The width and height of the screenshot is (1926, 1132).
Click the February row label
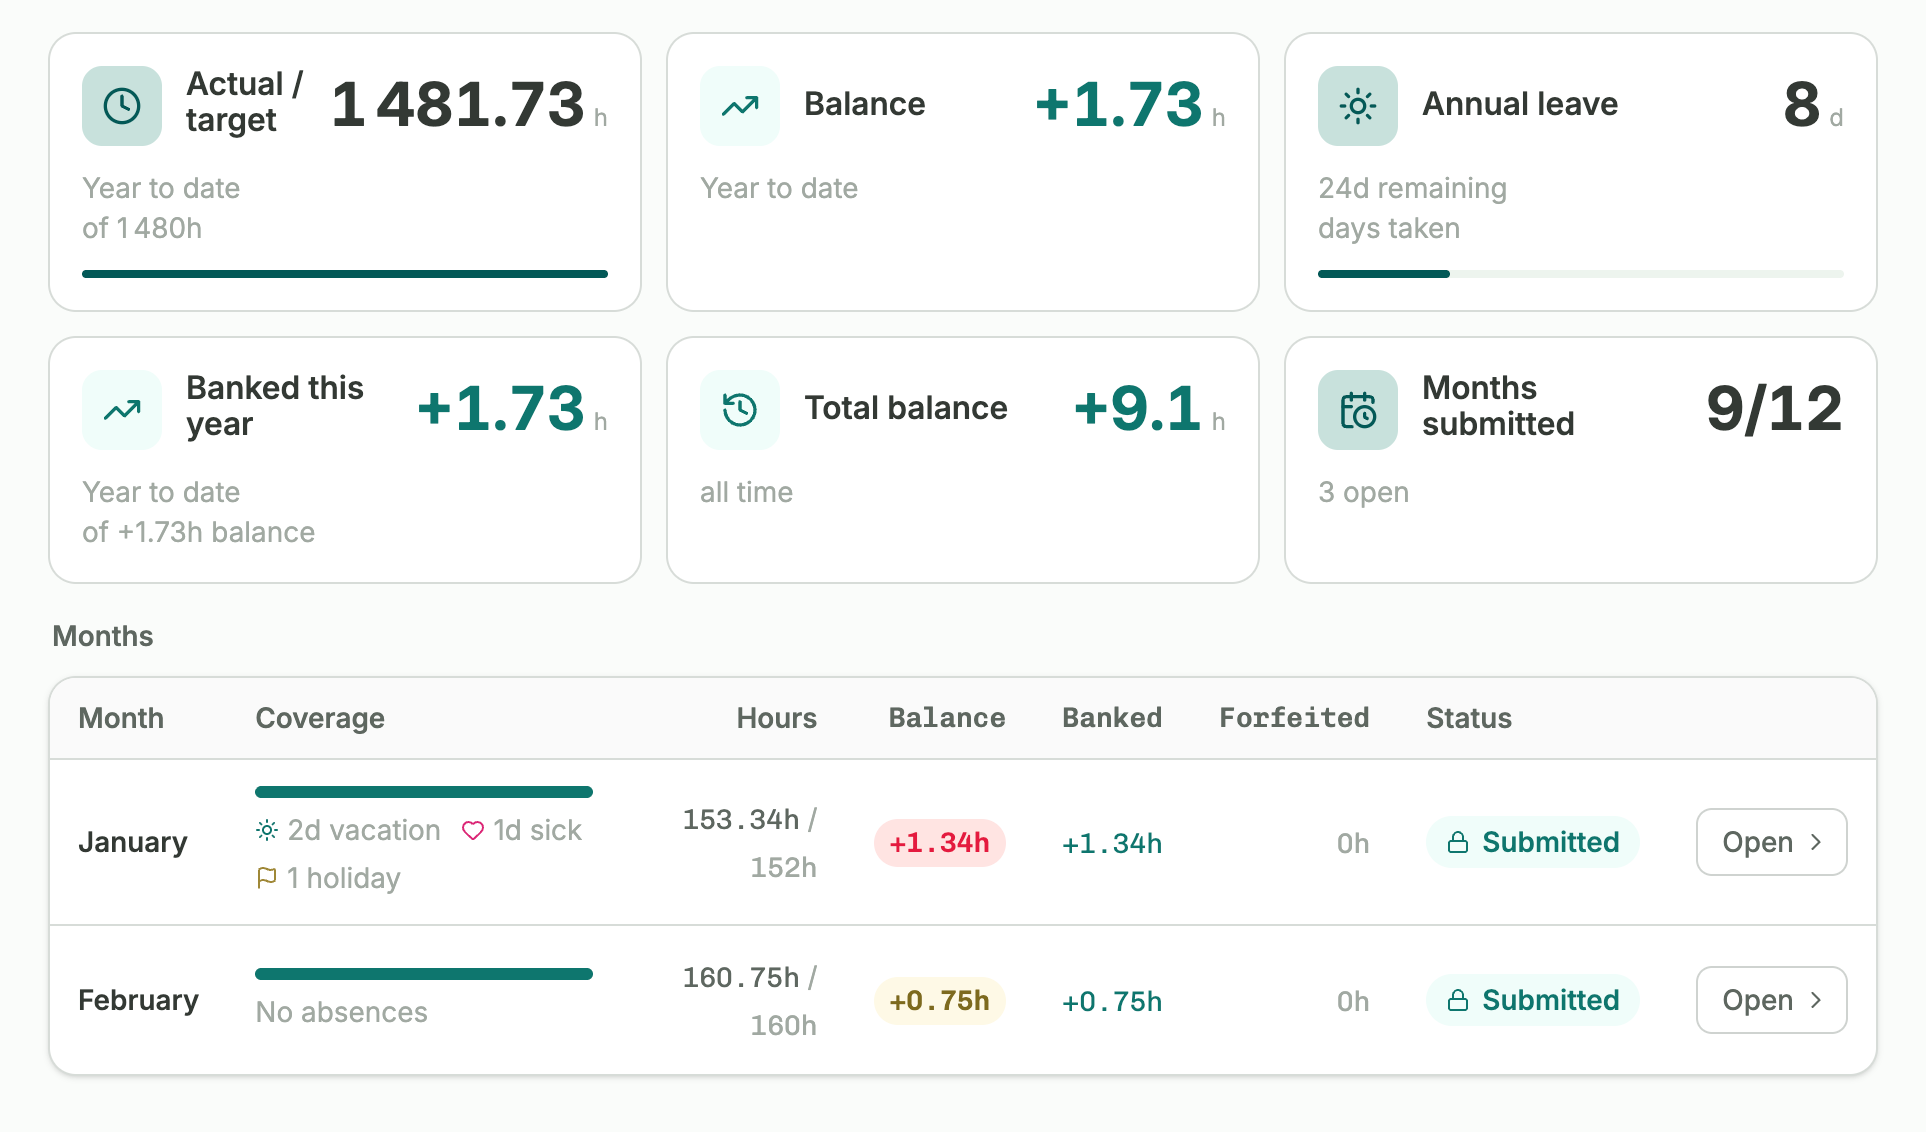click(x=138, y=1000)
